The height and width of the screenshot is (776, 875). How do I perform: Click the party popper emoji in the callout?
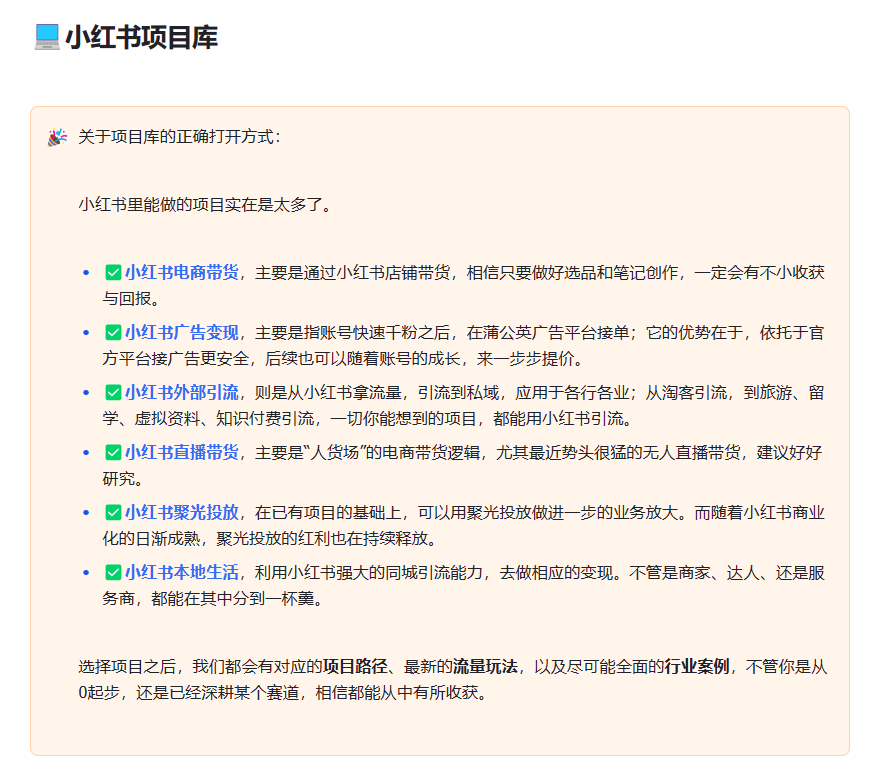55,137
